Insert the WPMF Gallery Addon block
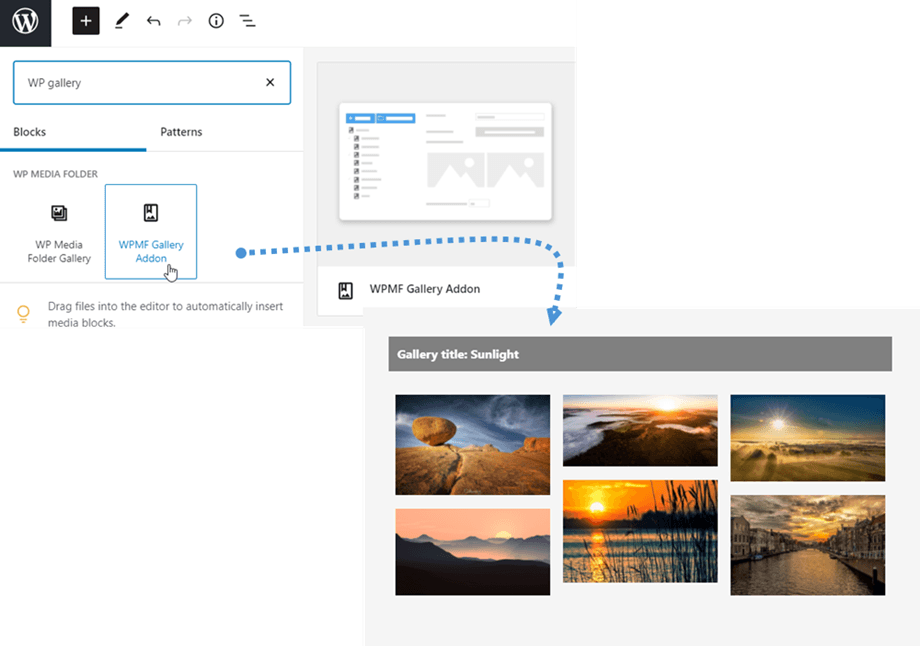 (x=151, y=232)
